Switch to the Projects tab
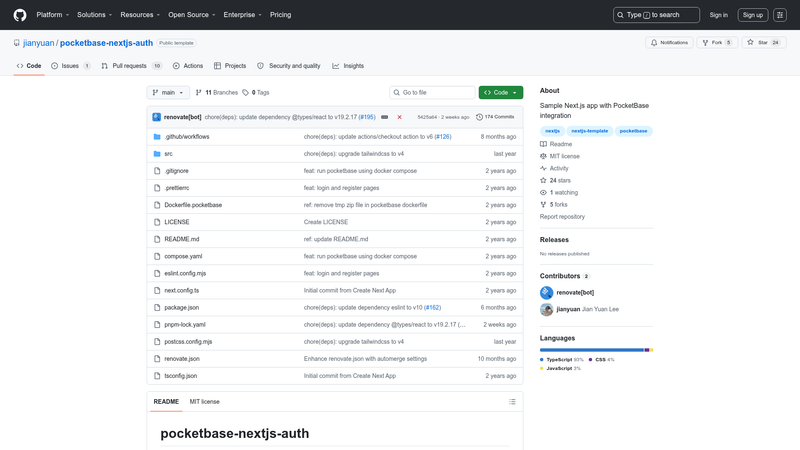 pyautogui.click(x=230, y=66)
